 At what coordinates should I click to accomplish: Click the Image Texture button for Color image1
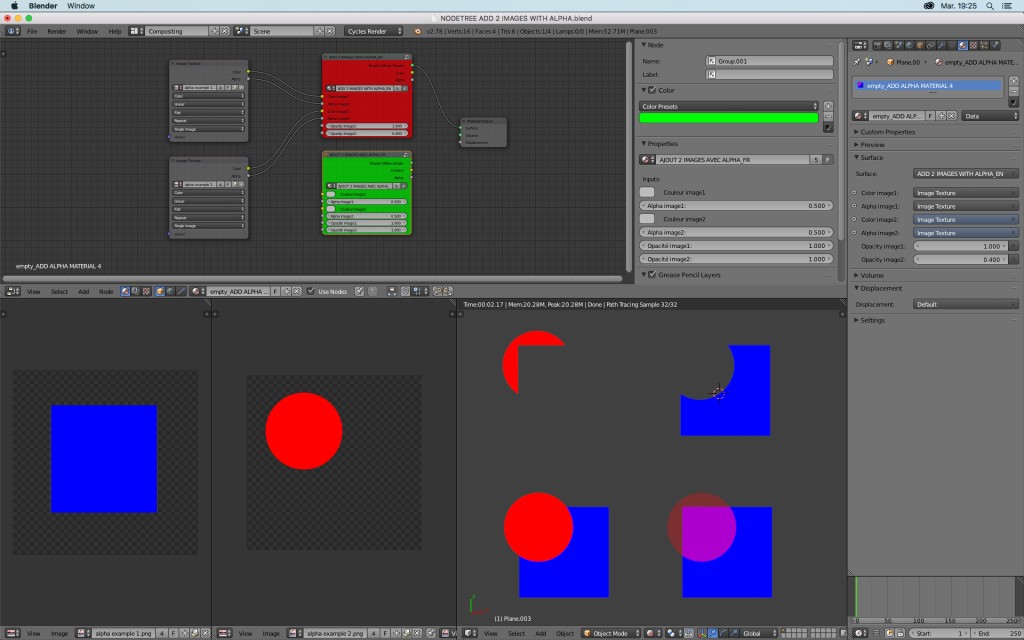(965, 192)
